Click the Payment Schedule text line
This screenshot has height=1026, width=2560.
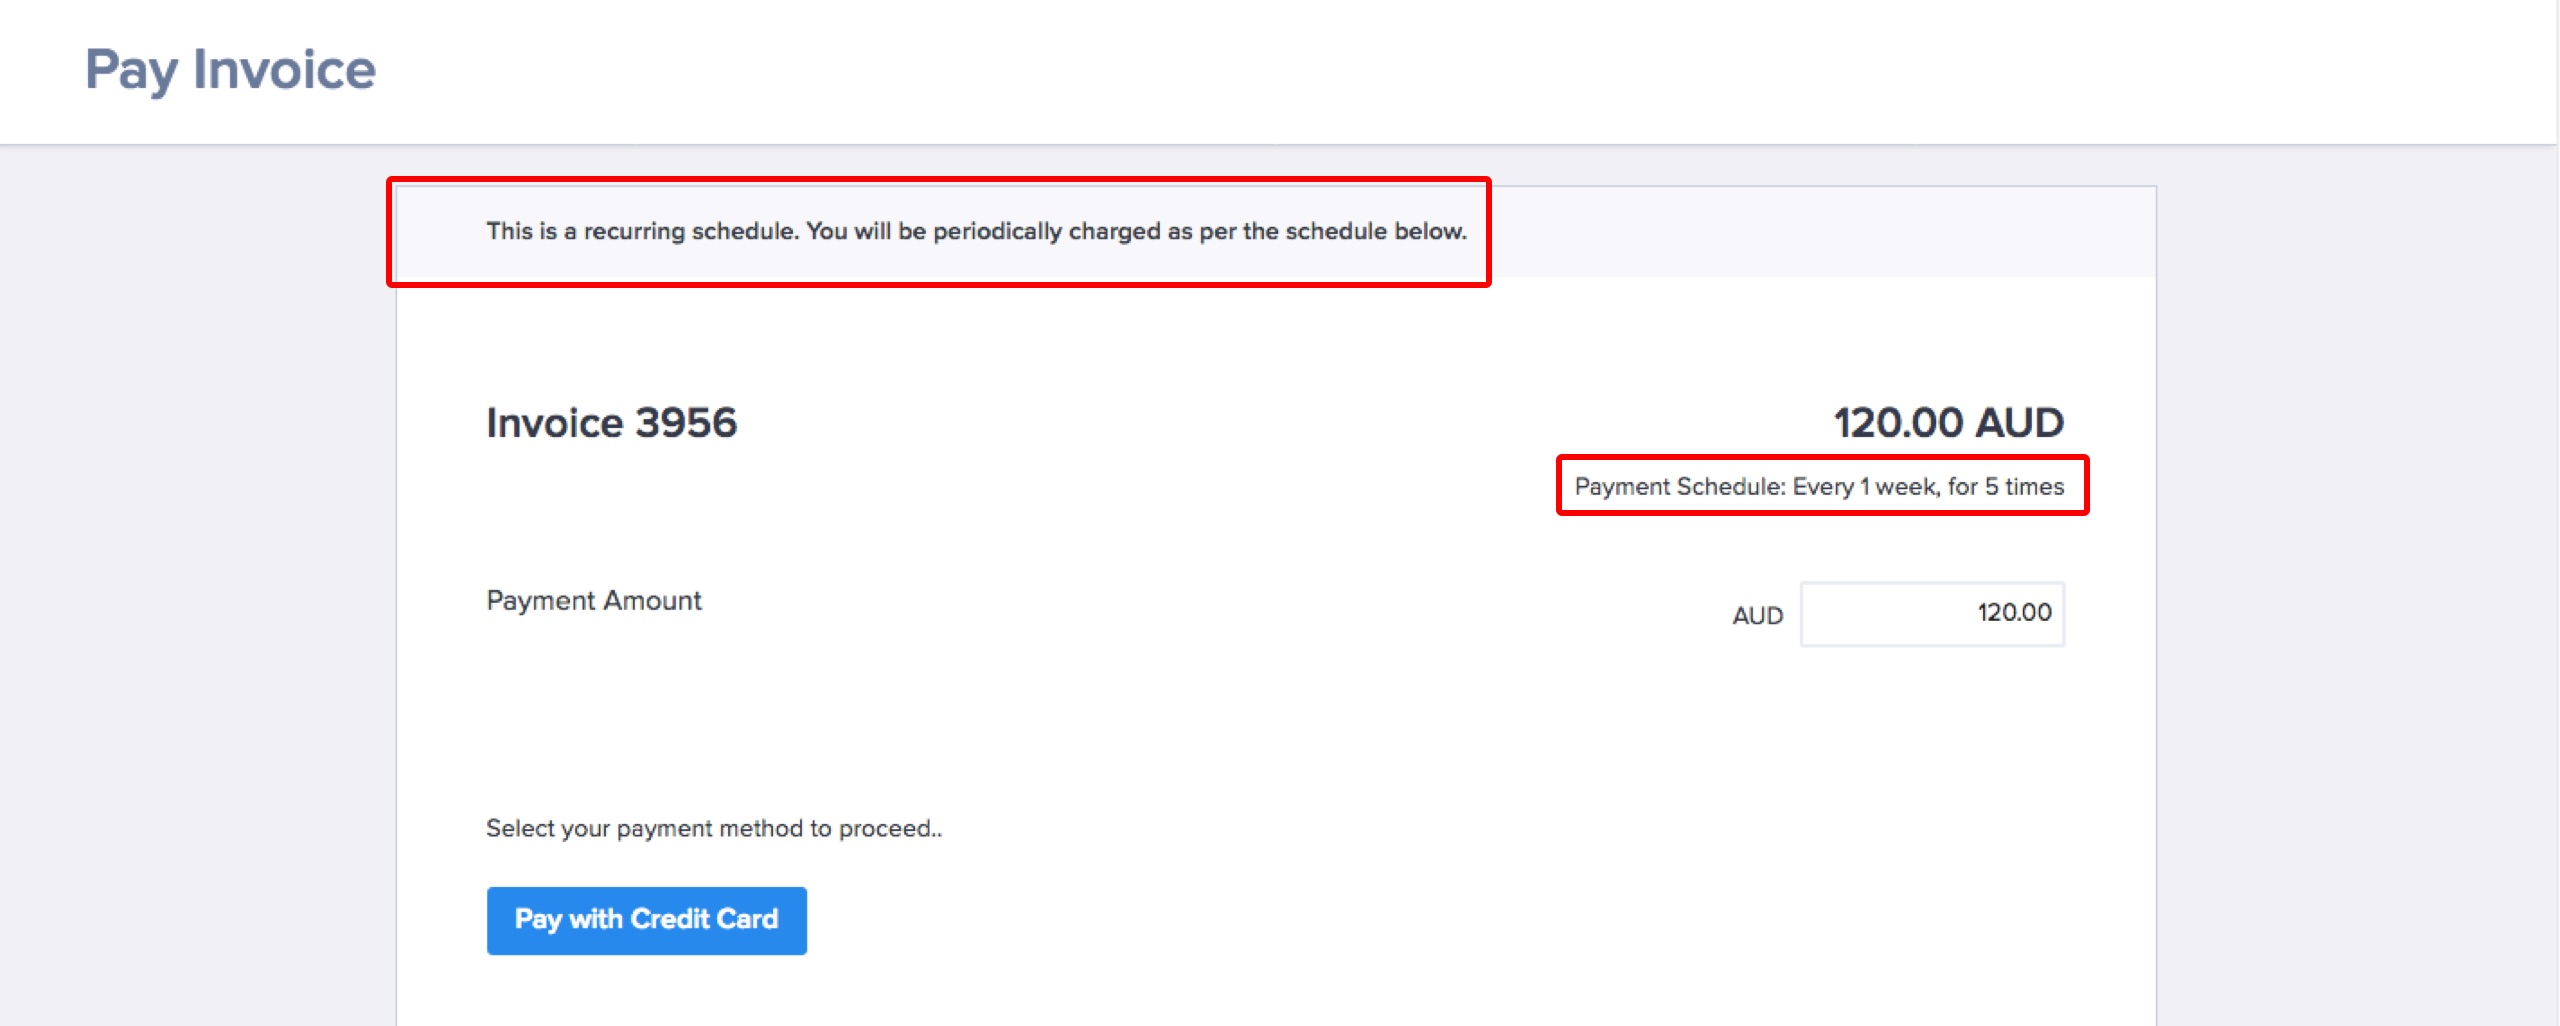1818,487
